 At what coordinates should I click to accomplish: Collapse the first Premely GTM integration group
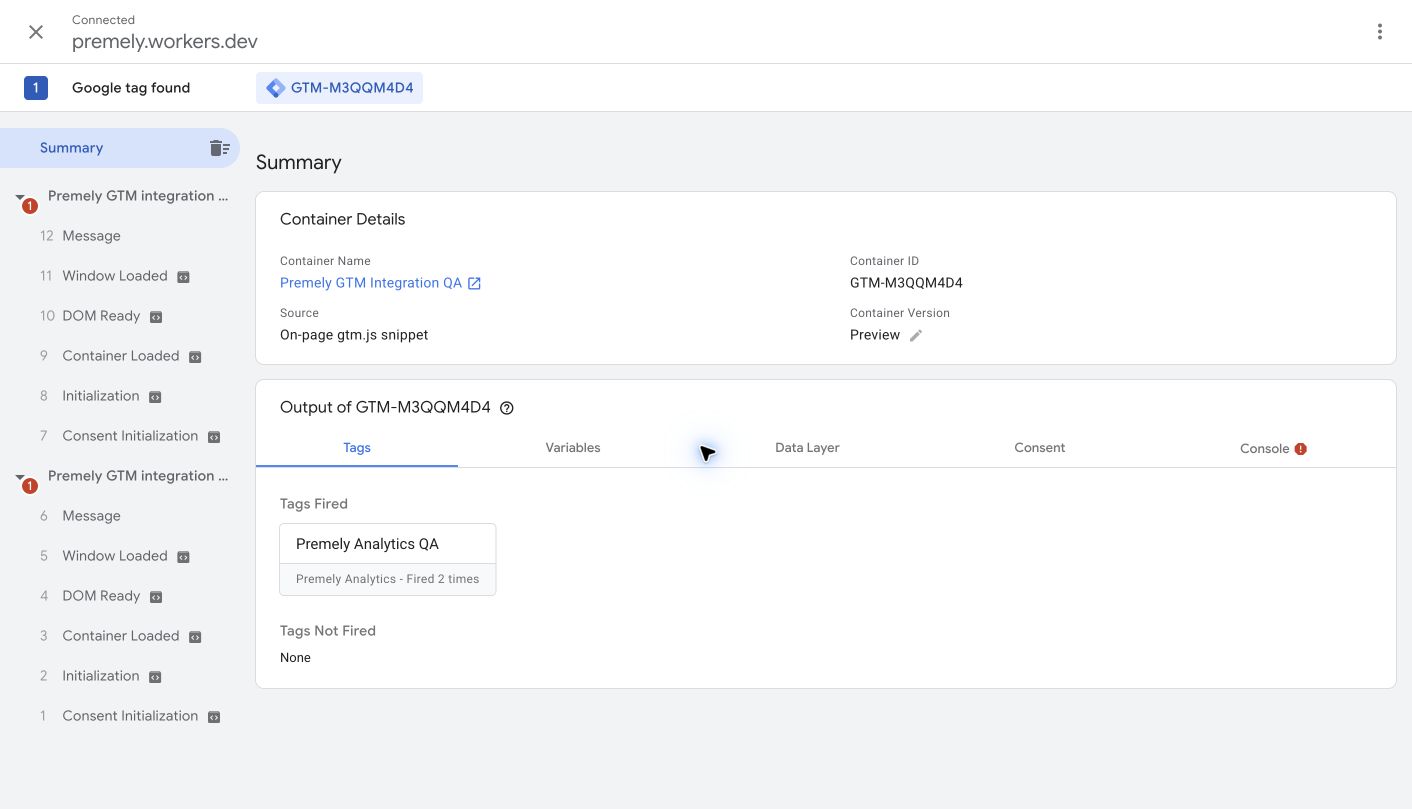[20, 198]
